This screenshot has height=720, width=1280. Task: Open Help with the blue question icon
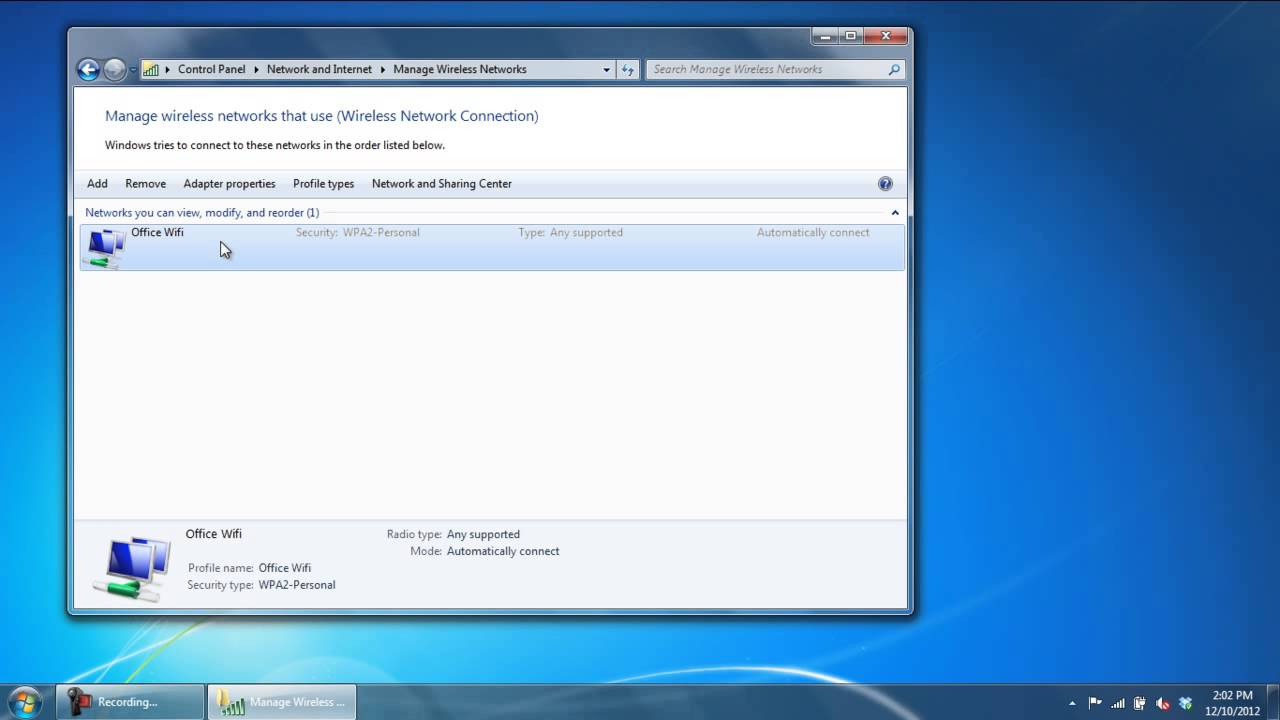click(x=885, y=184)
